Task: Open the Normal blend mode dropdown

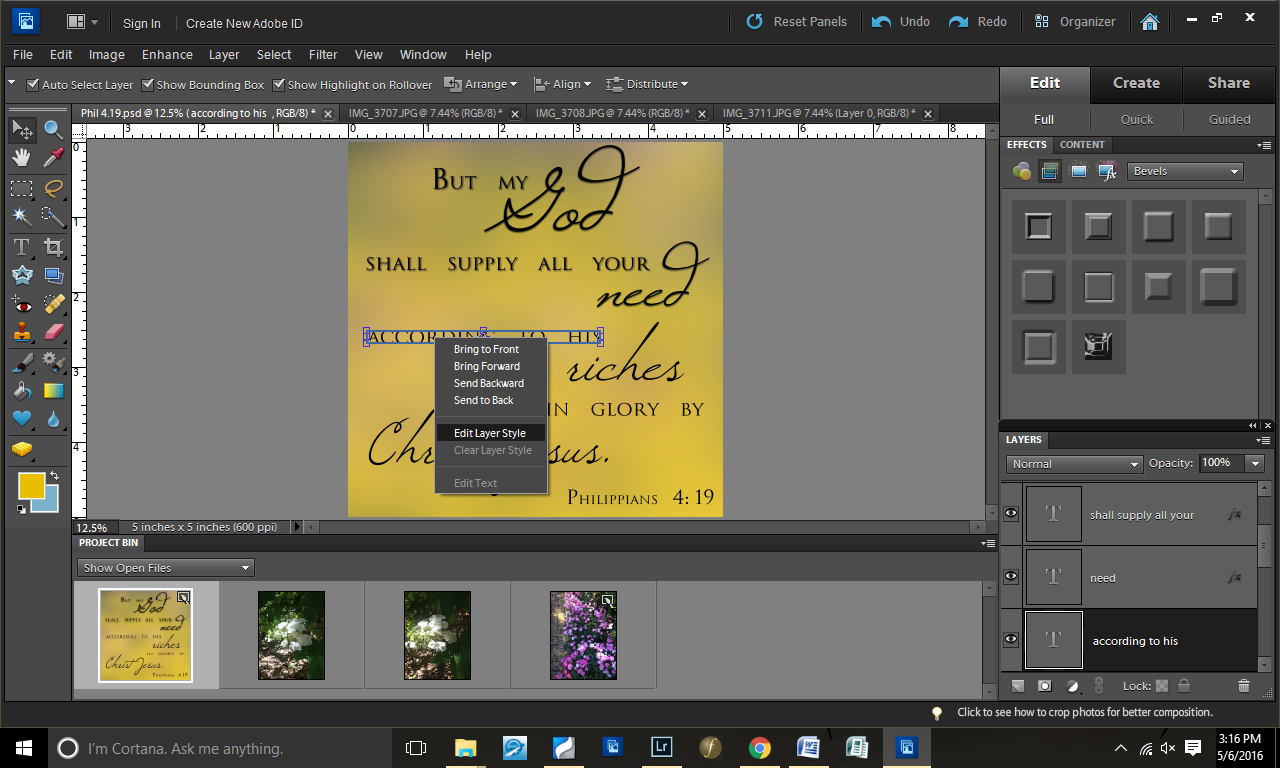Action: (x=1074, y=464)
